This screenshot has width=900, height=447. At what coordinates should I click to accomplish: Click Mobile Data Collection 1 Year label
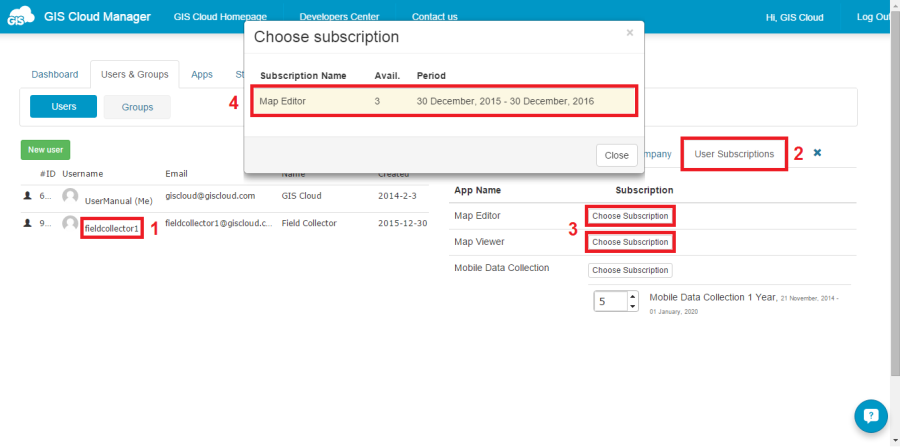pos(712,297)
